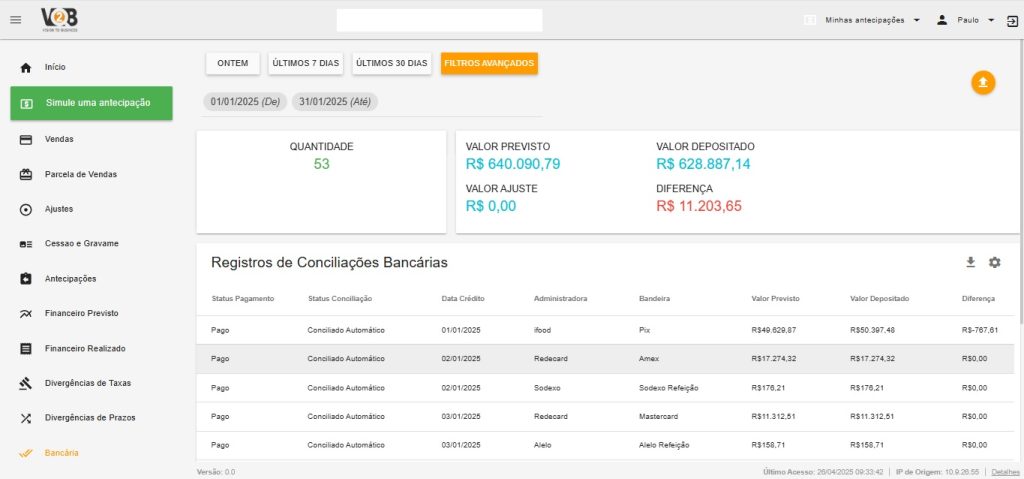Sort by the Valor Previsto column header
This screenshot has width=1024, height=479.
775,298
